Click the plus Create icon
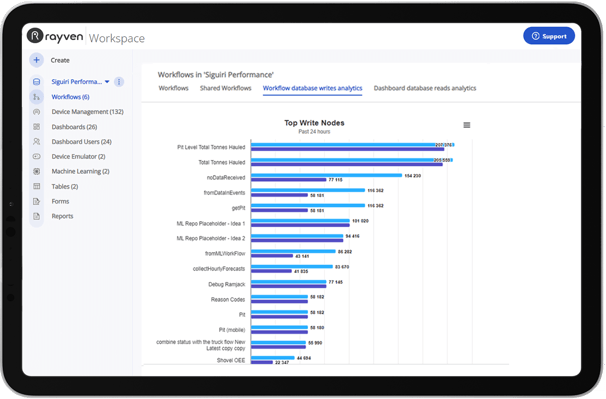 (36, 60)
